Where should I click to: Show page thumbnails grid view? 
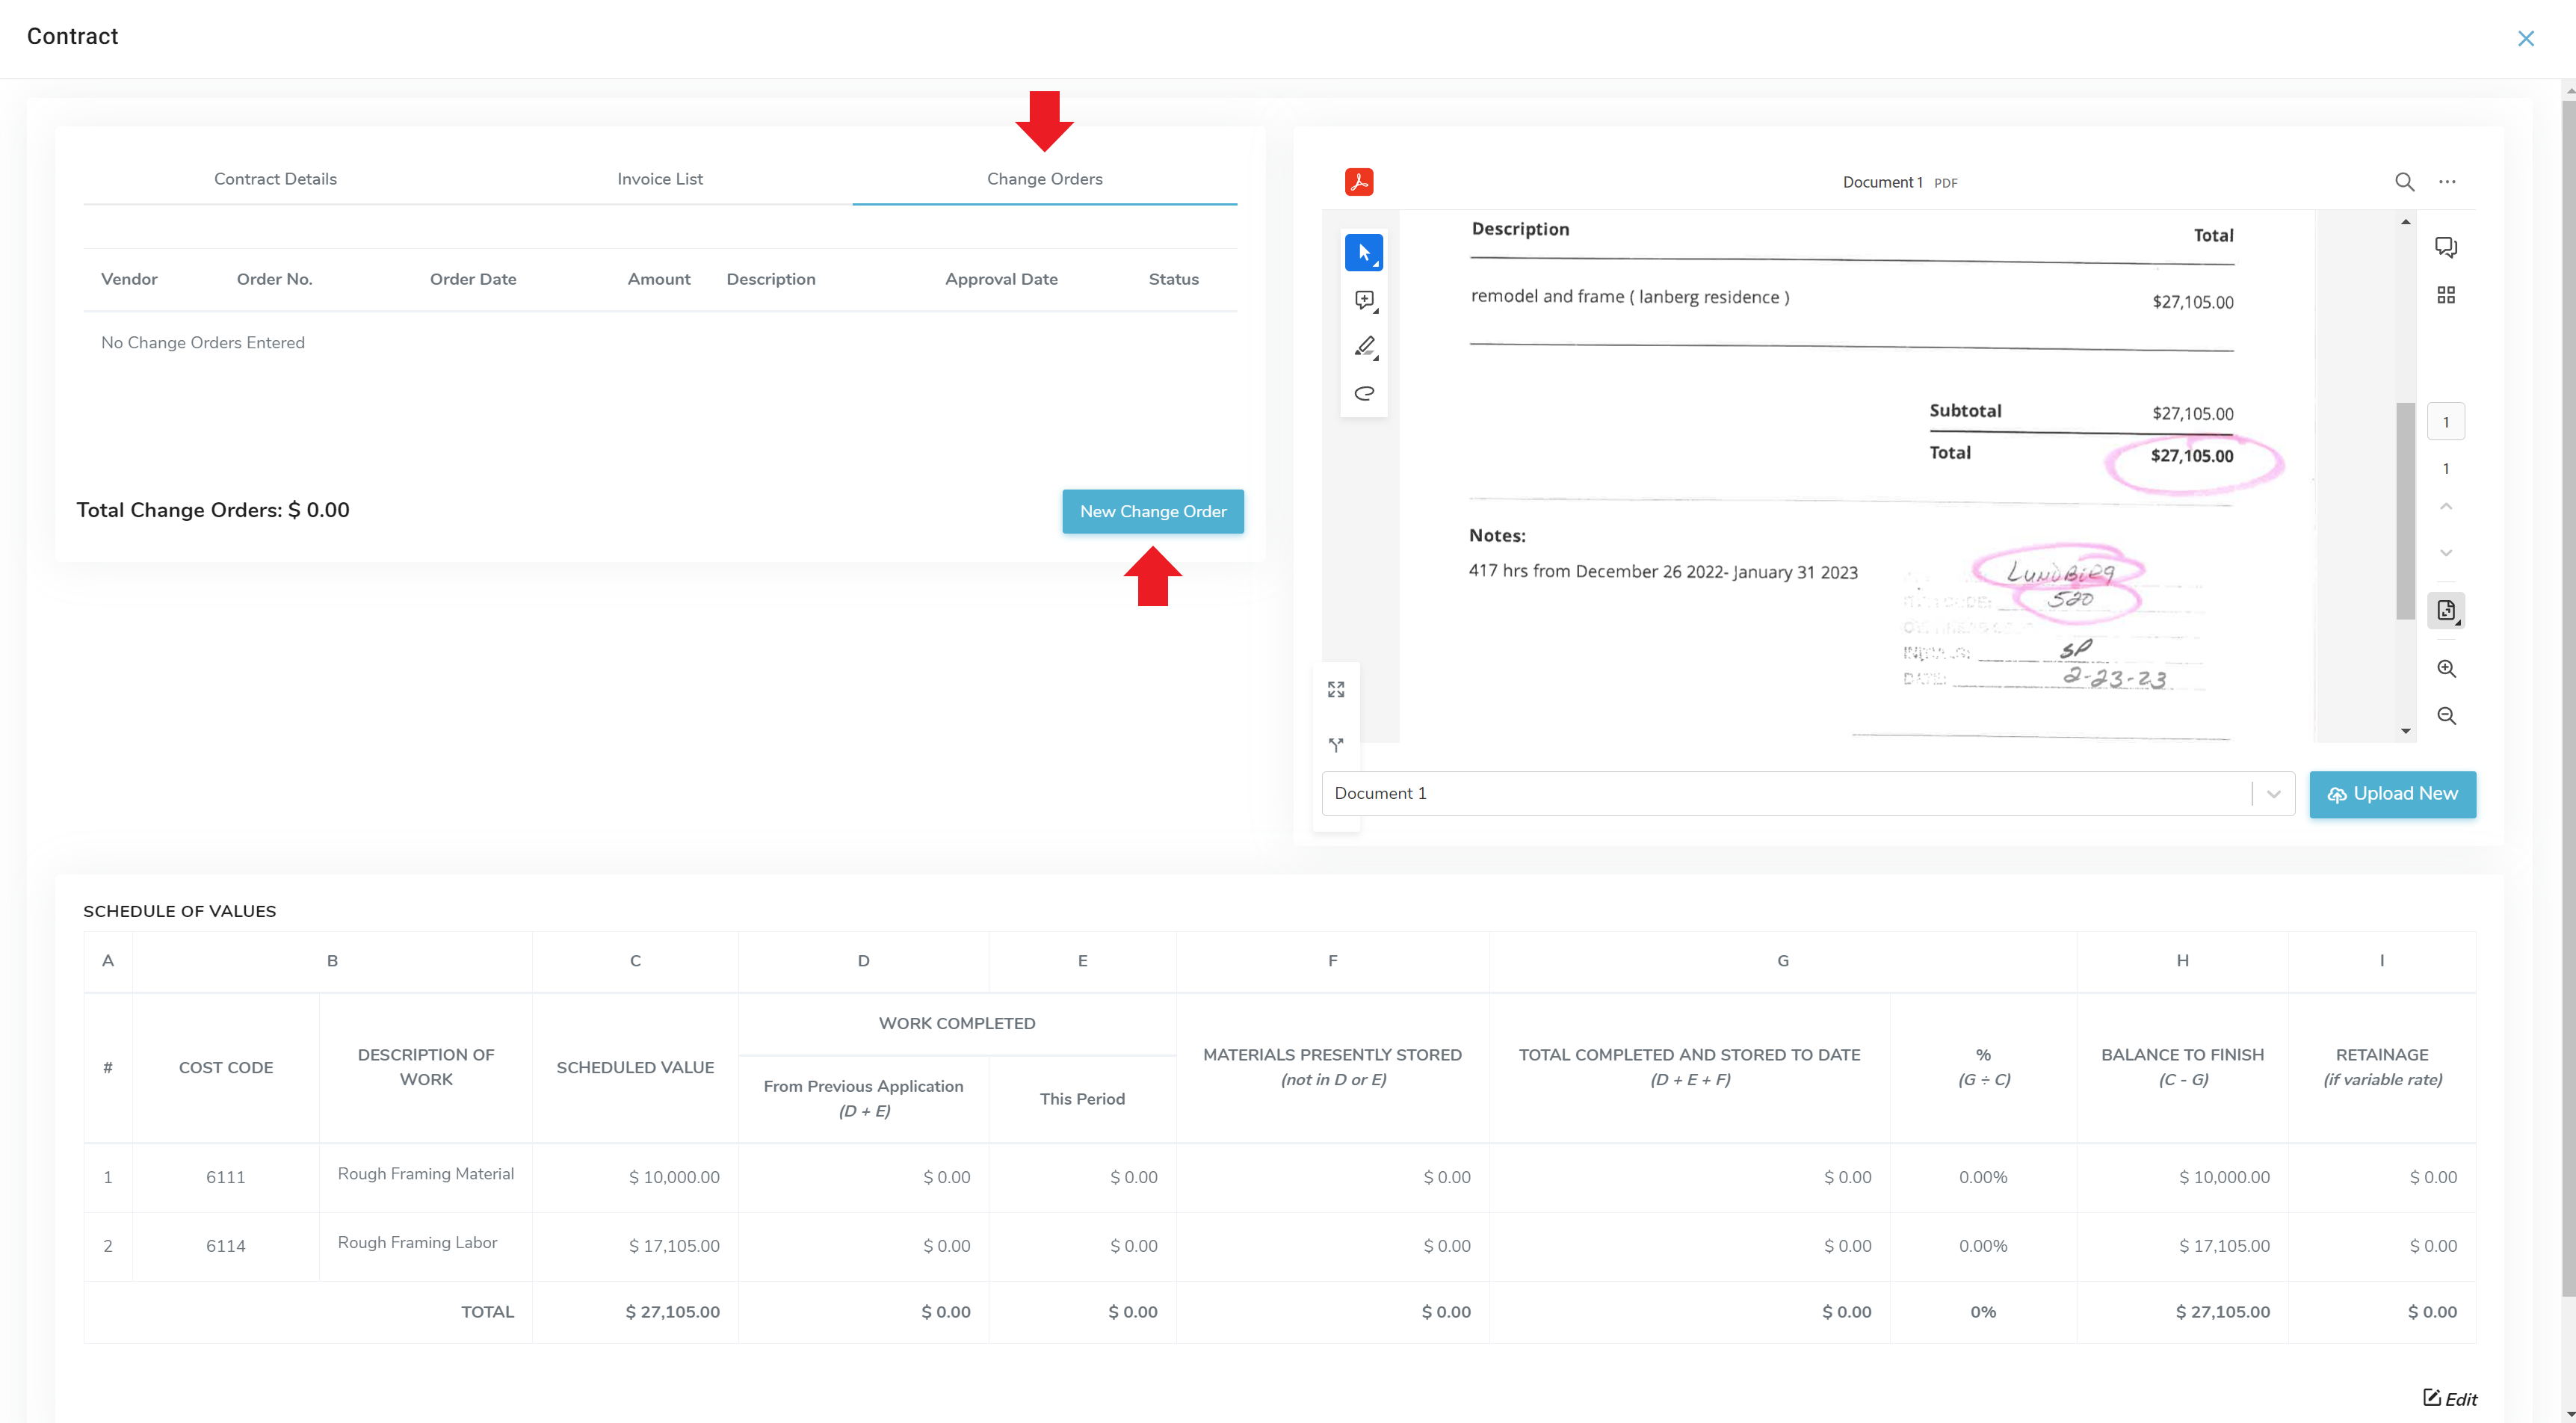point(2446,295)
